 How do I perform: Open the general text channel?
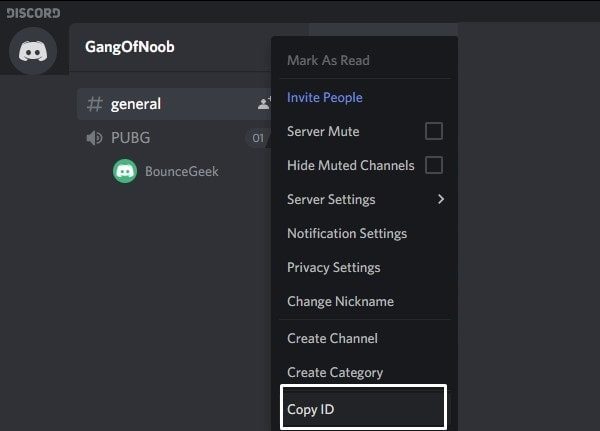(174, 104)
